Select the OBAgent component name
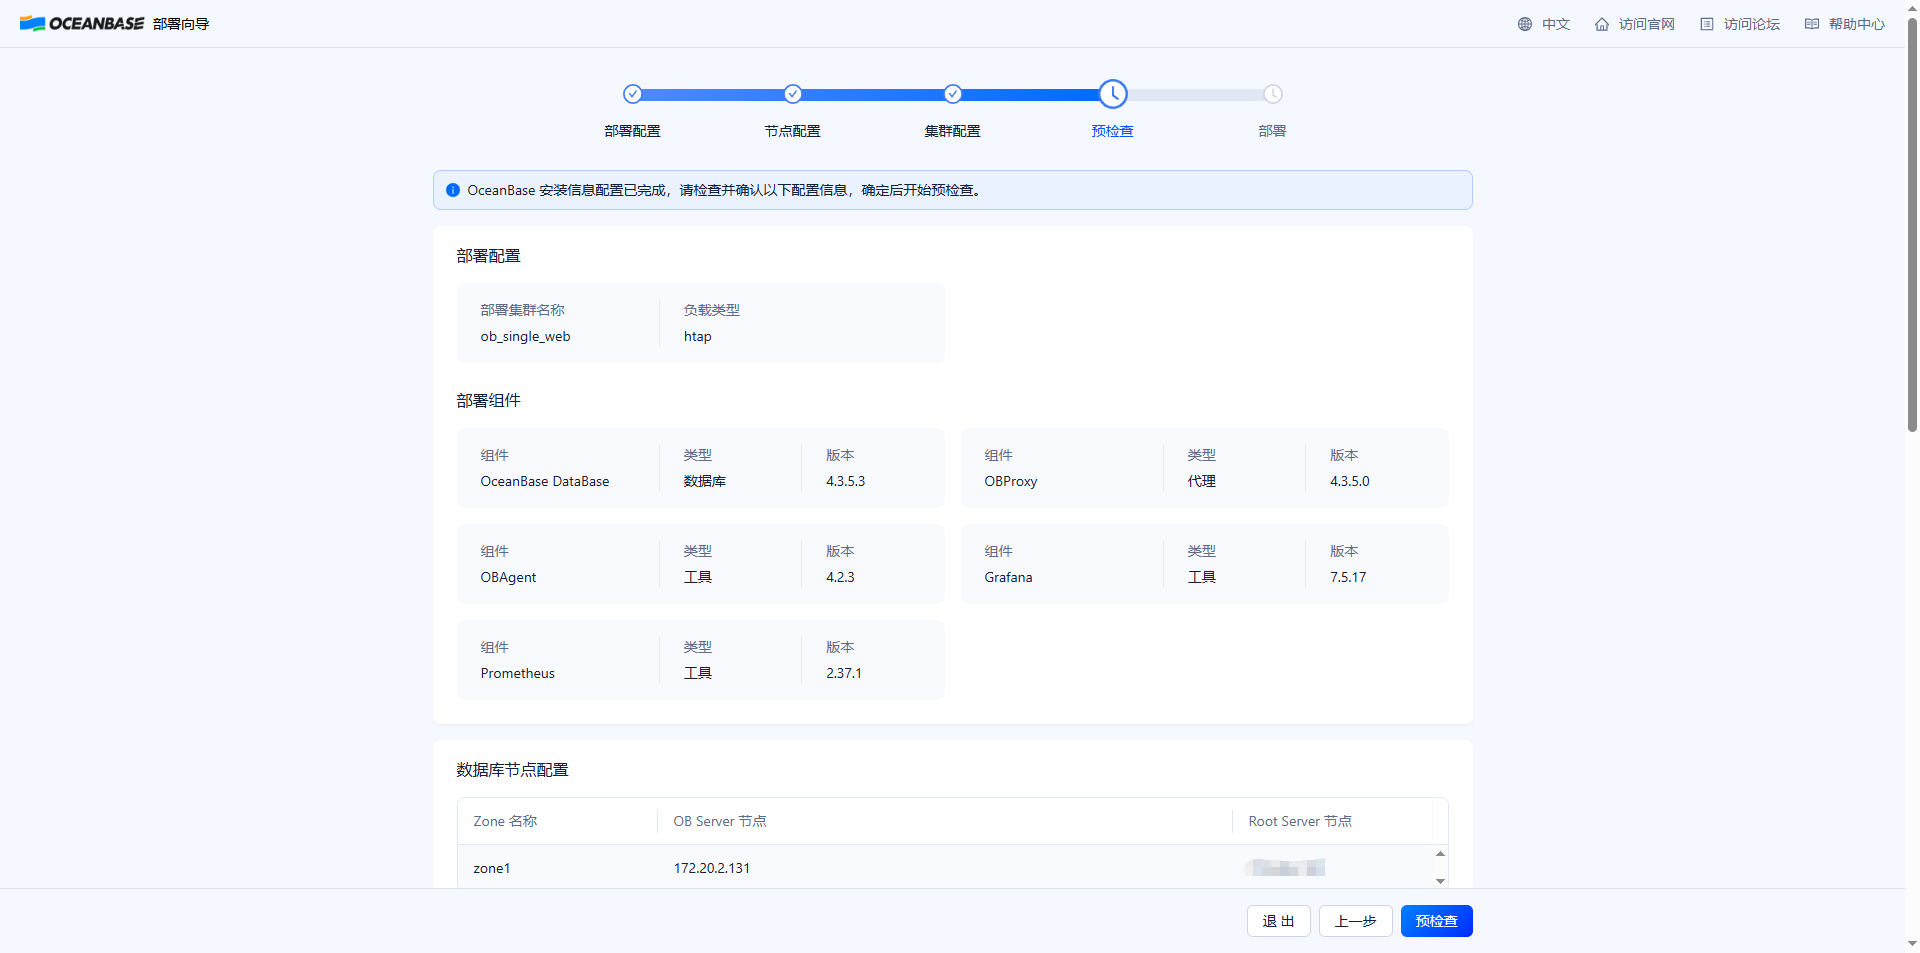 [x=508, y=577]
